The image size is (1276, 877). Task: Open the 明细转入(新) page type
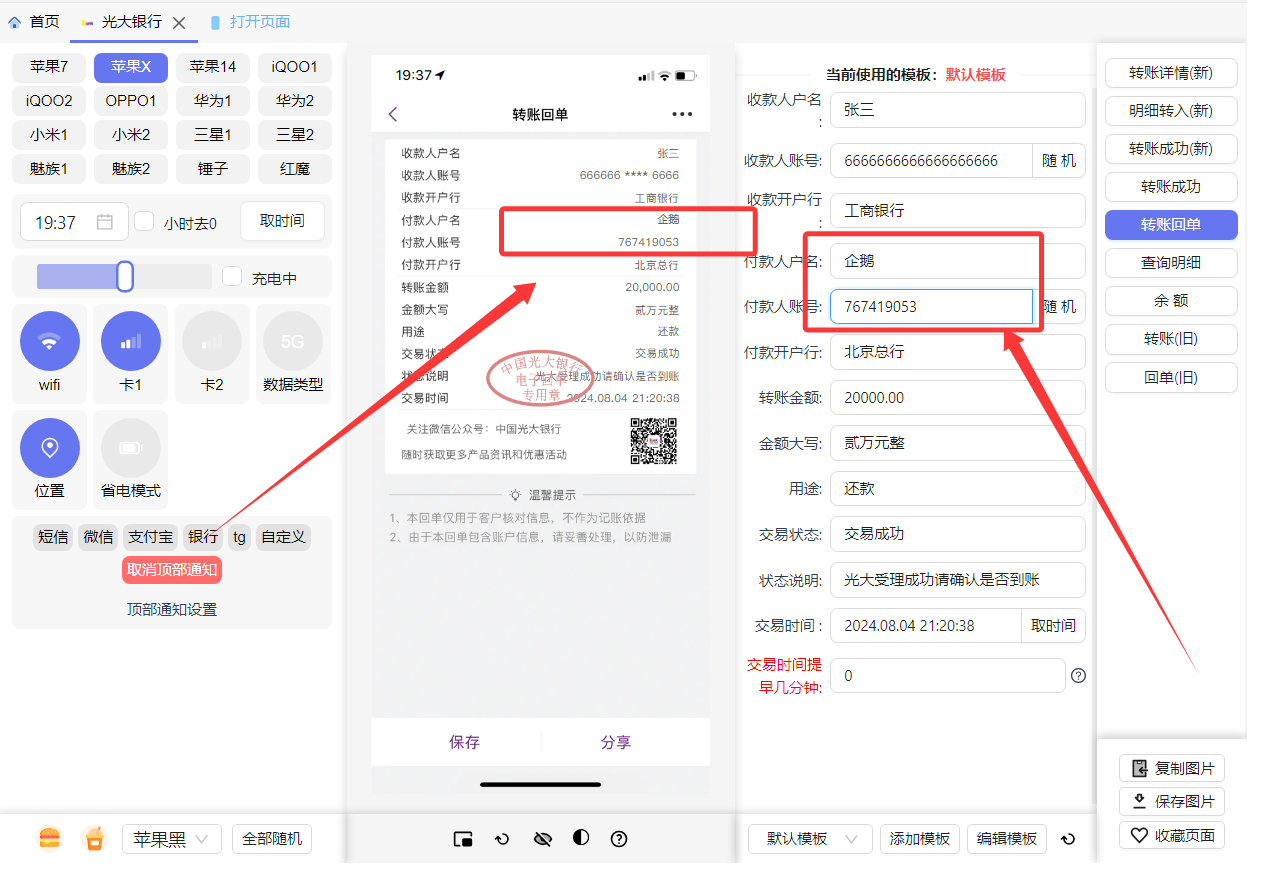pyautogui.click(x=1171, y=110)
